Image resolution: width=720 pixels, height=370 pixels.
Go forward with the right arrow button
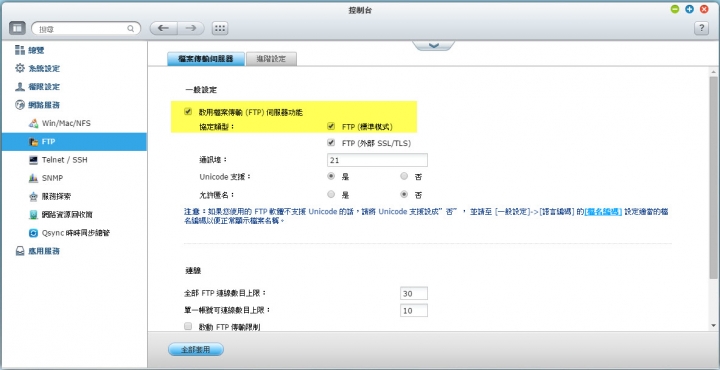point(191,28)
